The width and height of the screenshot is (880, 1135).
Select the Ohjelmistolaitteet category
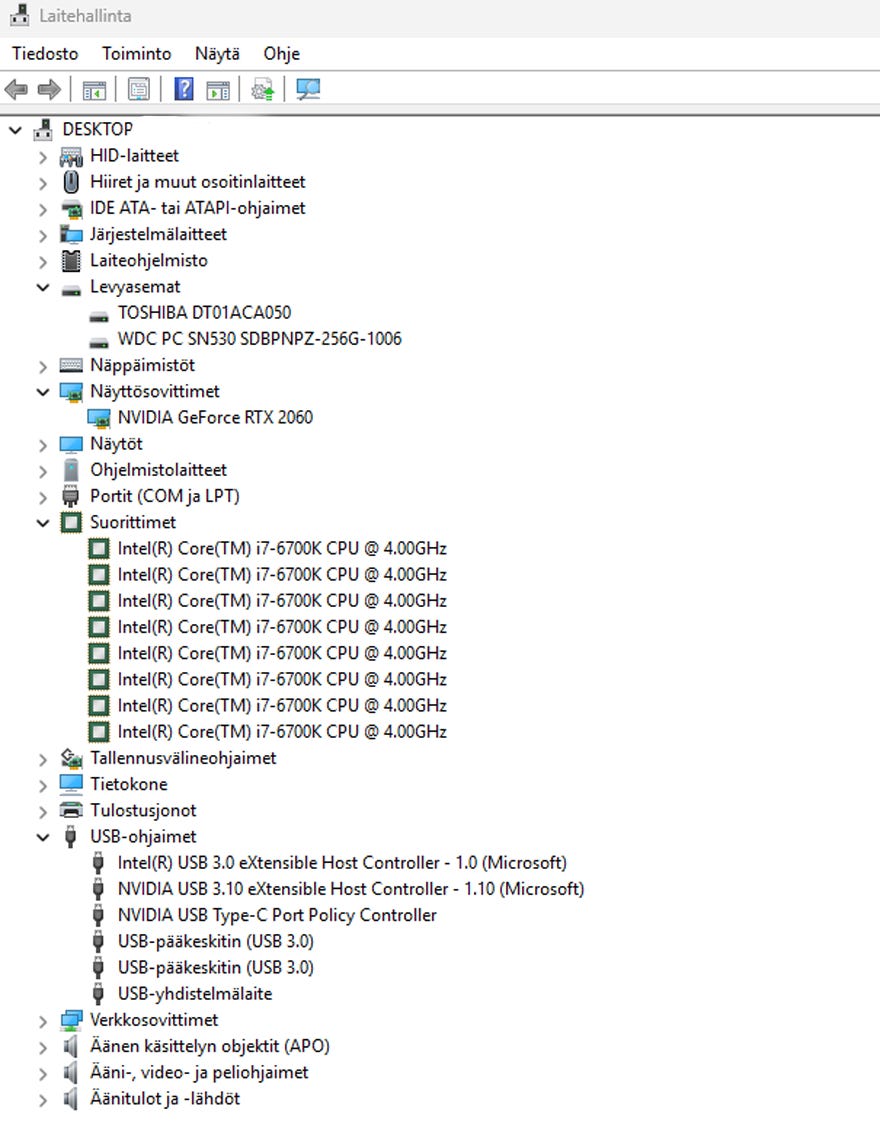point(158,470)
